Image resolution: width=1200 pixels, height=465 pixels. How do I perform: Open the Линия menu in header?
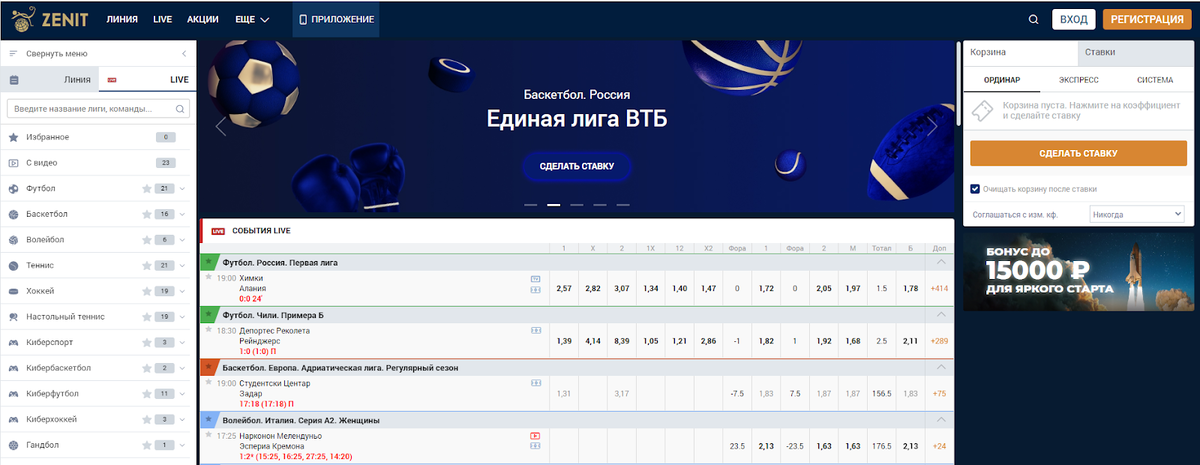tap(122, 19)
